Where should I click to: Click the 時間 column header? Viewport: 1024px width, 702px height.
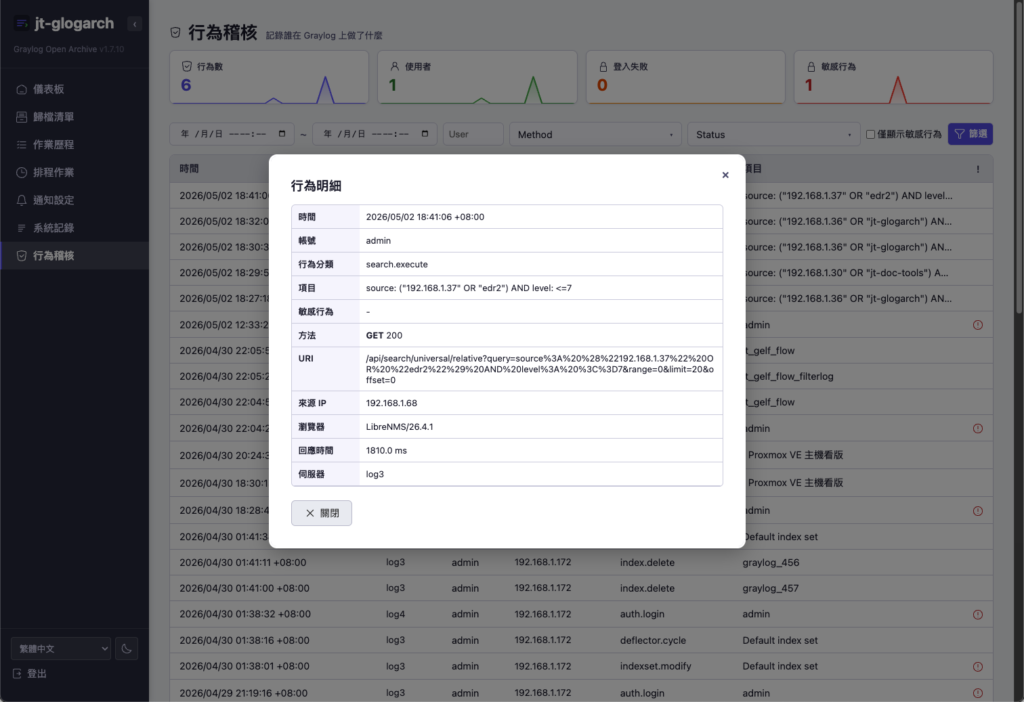(x=189, y=168)
